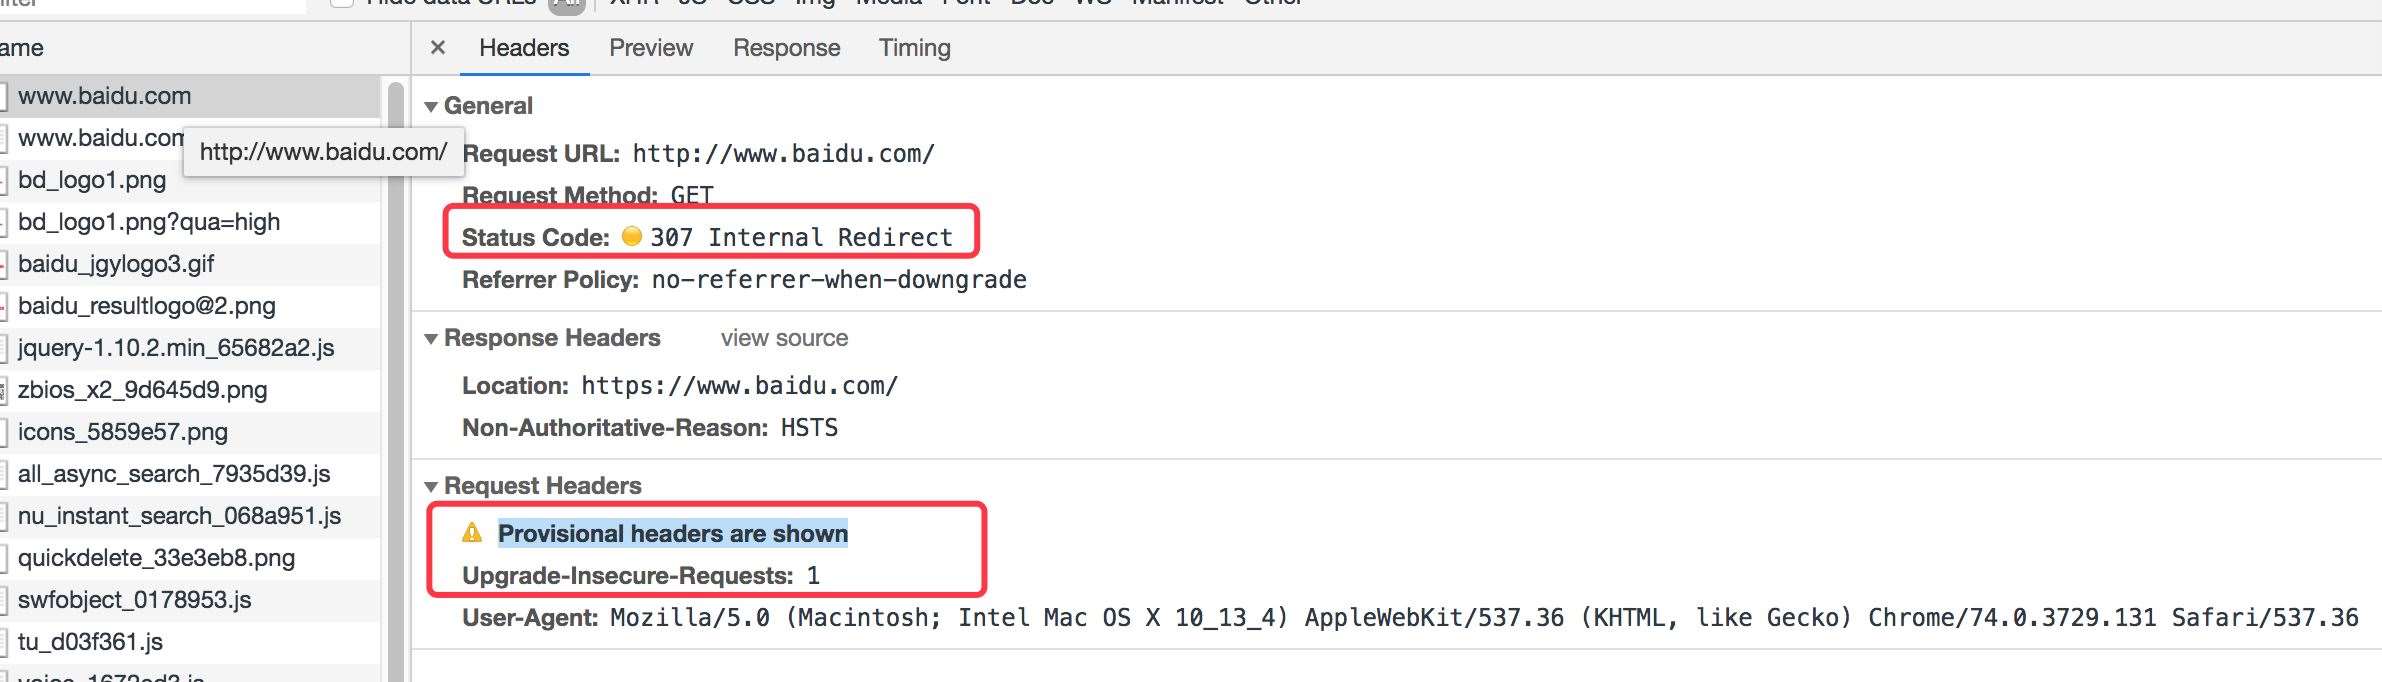The height and width of the screenshot is (682, 2382).
Task: Select the quickdelete_33e3eb8.png request
Action: [x=156, y=558]
